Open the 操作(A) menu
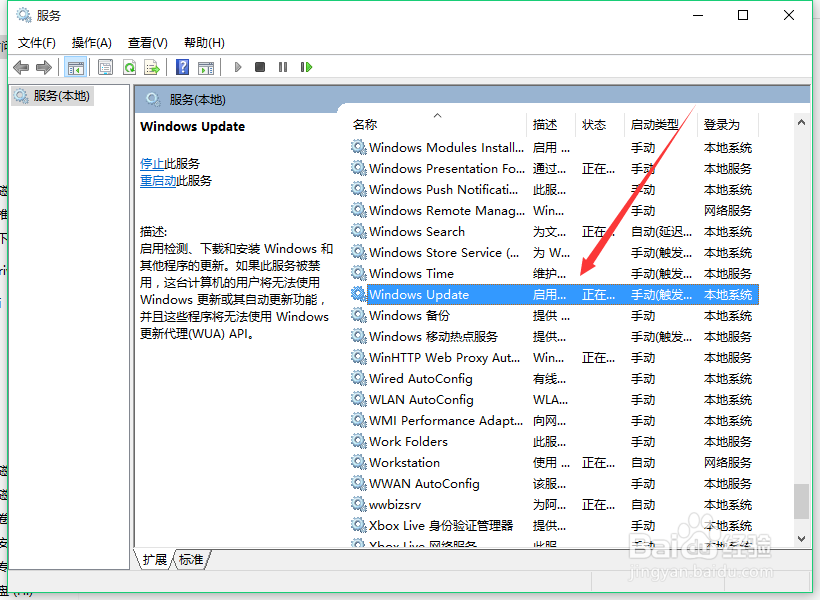 coord(92,43)
